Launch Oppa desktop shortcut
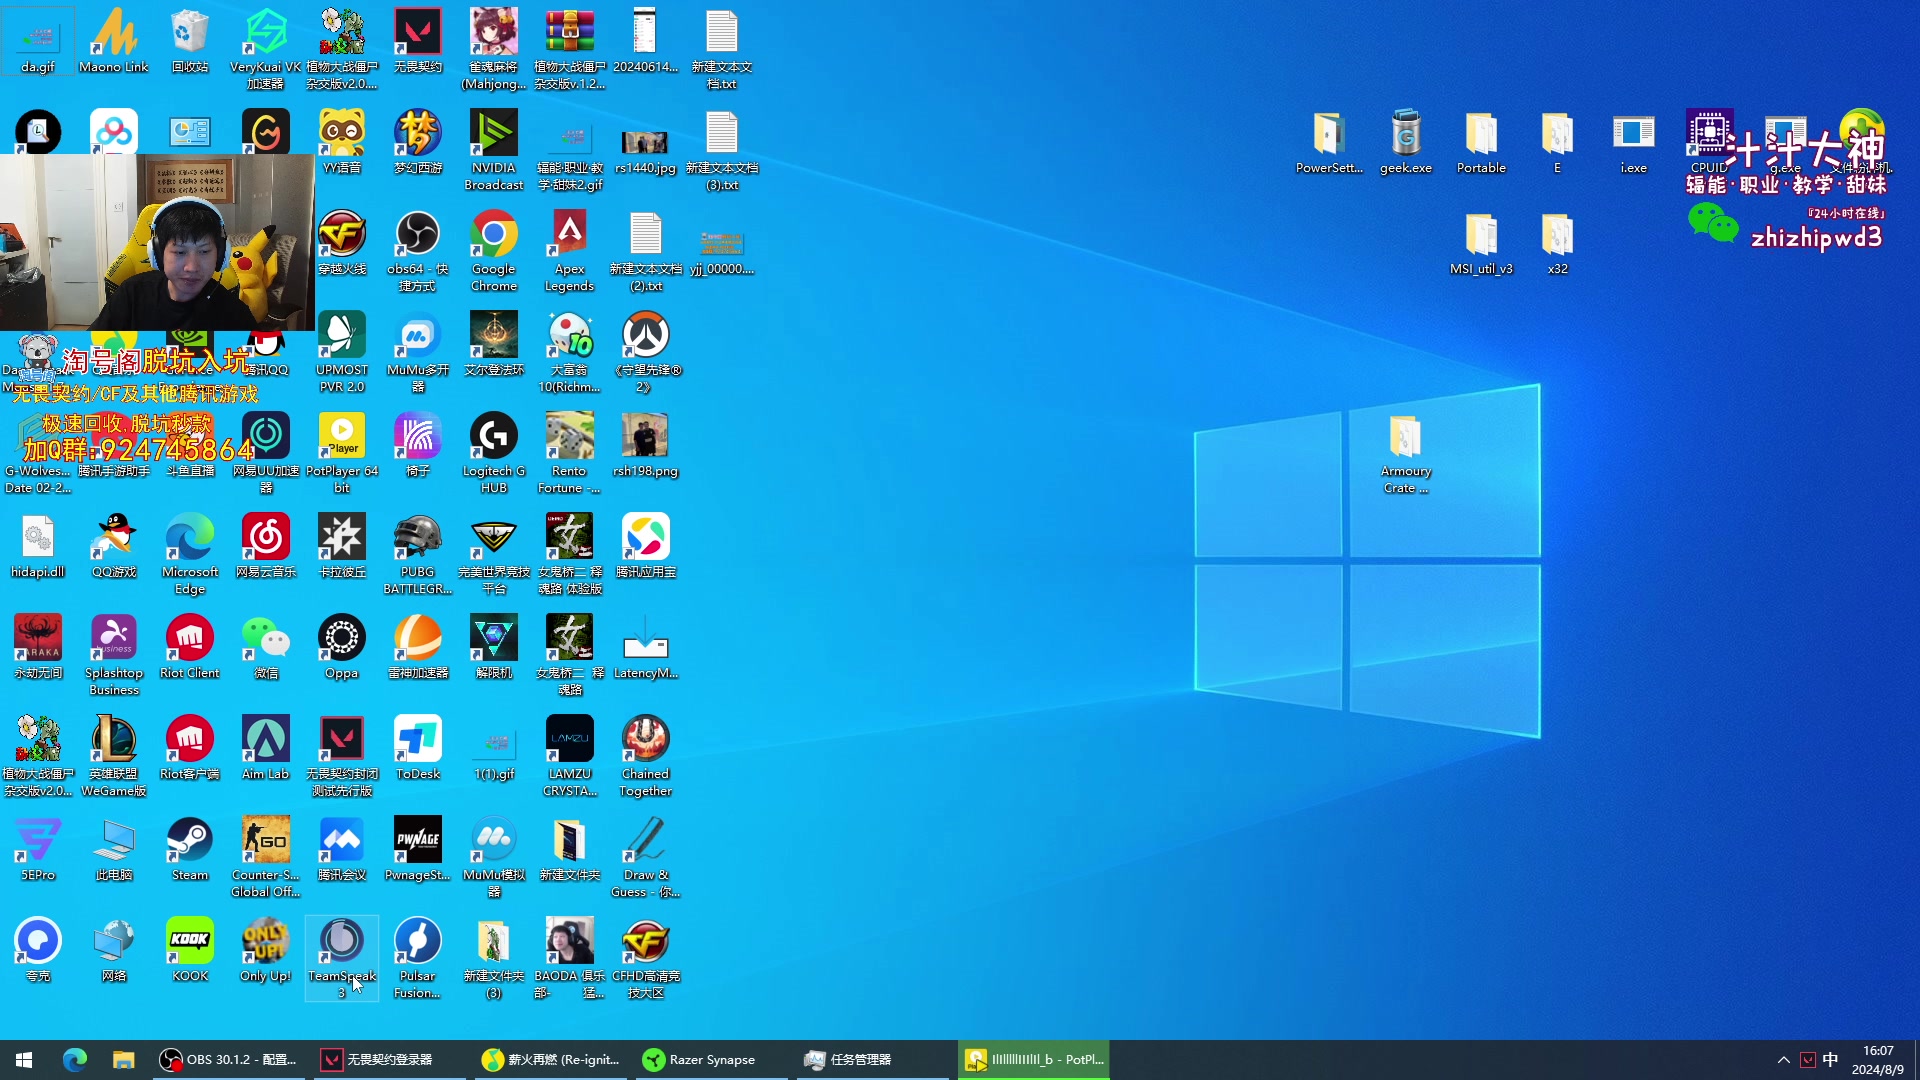 pos(342,647)
